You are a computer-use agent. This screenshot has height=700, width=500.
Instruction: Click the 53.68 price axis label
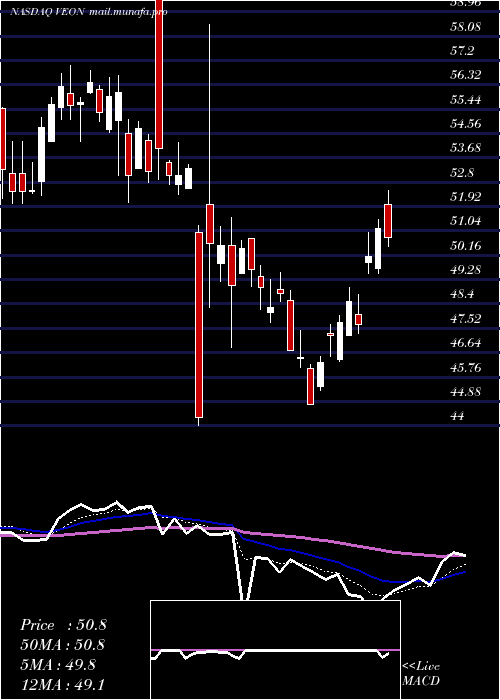pos(466,148)
